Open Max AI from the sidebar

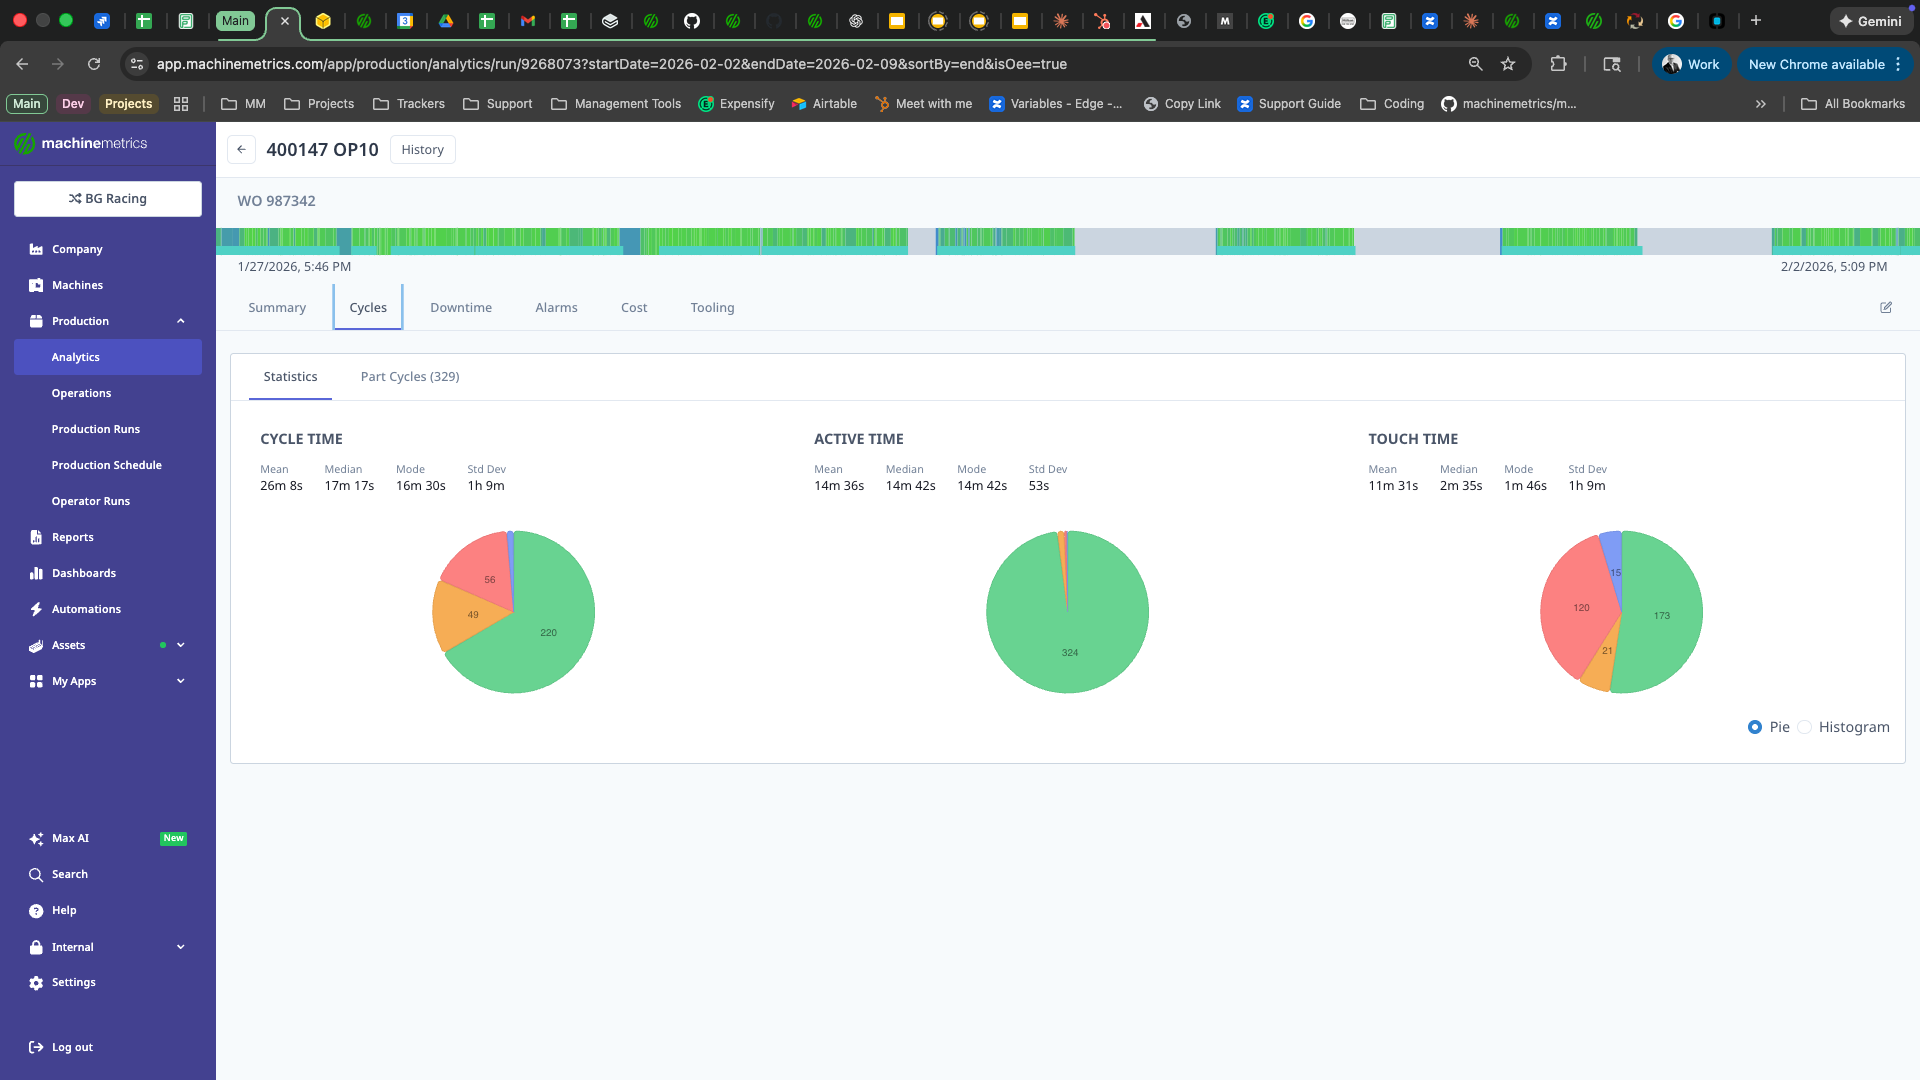coord(69,838)
